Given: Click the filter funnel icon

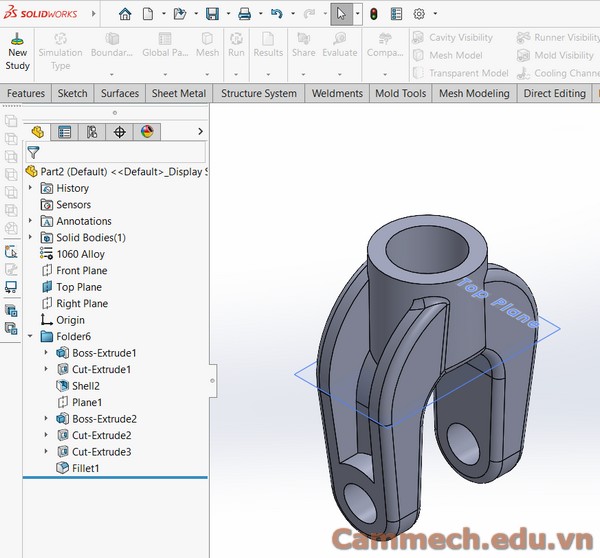Looking at the screenshot, I should (33, 152).
